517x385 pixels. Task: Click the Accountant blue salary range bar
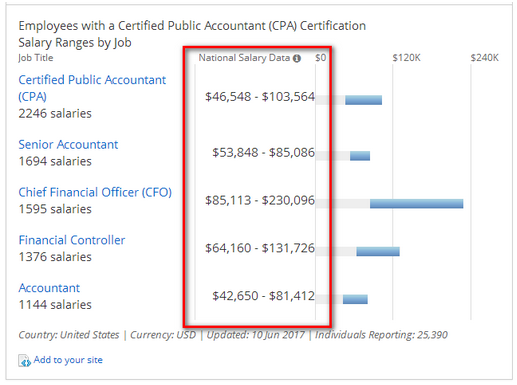tap(355, 299)
